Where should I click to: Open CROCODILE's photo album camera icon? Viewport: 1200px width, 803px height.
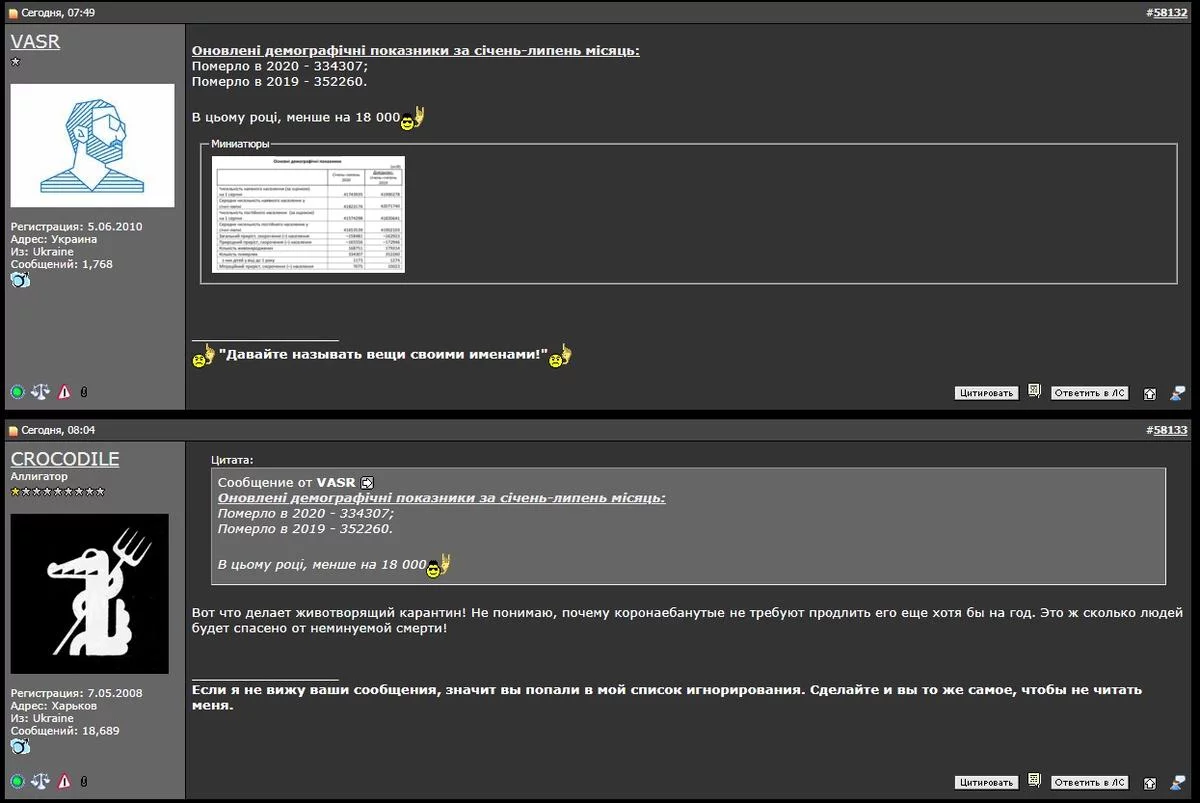(20, 747)
